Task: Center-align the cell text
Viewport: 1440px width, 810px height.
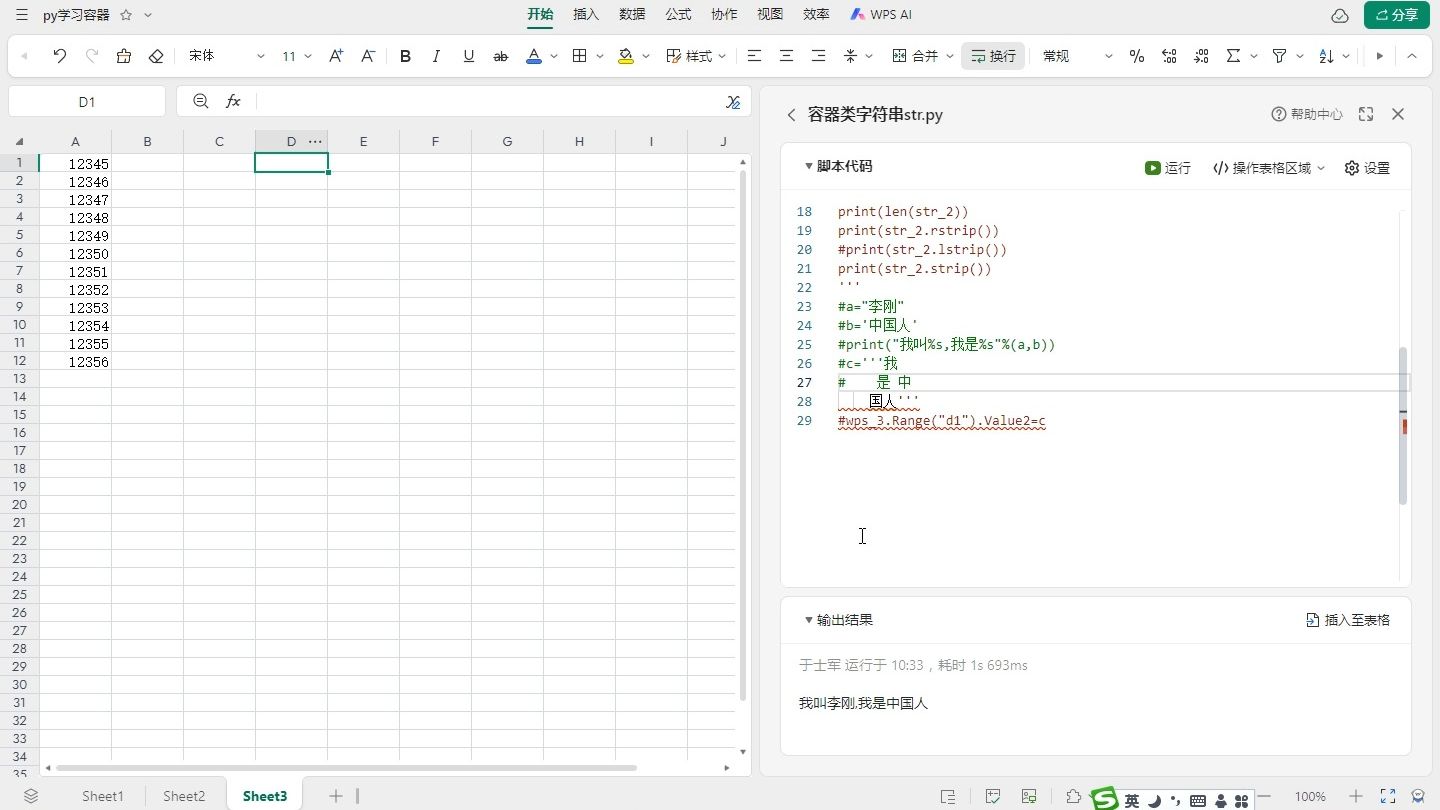Action: [x=787, y=56]
